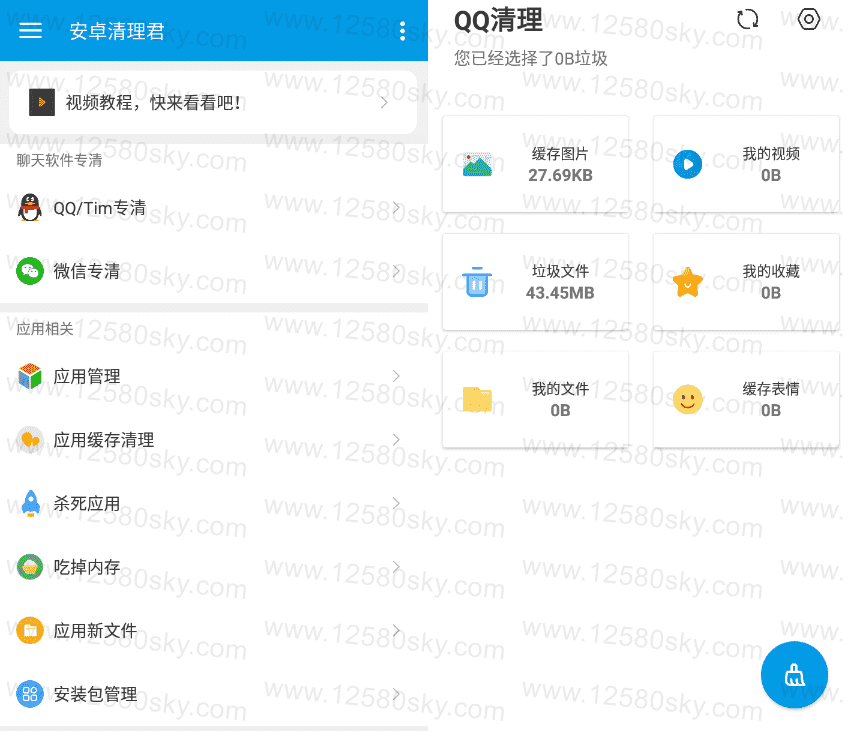Screen dimensions: 849x731
Task: Open 视频教程，快来看看吧! banner text
Action: (153, 102)
